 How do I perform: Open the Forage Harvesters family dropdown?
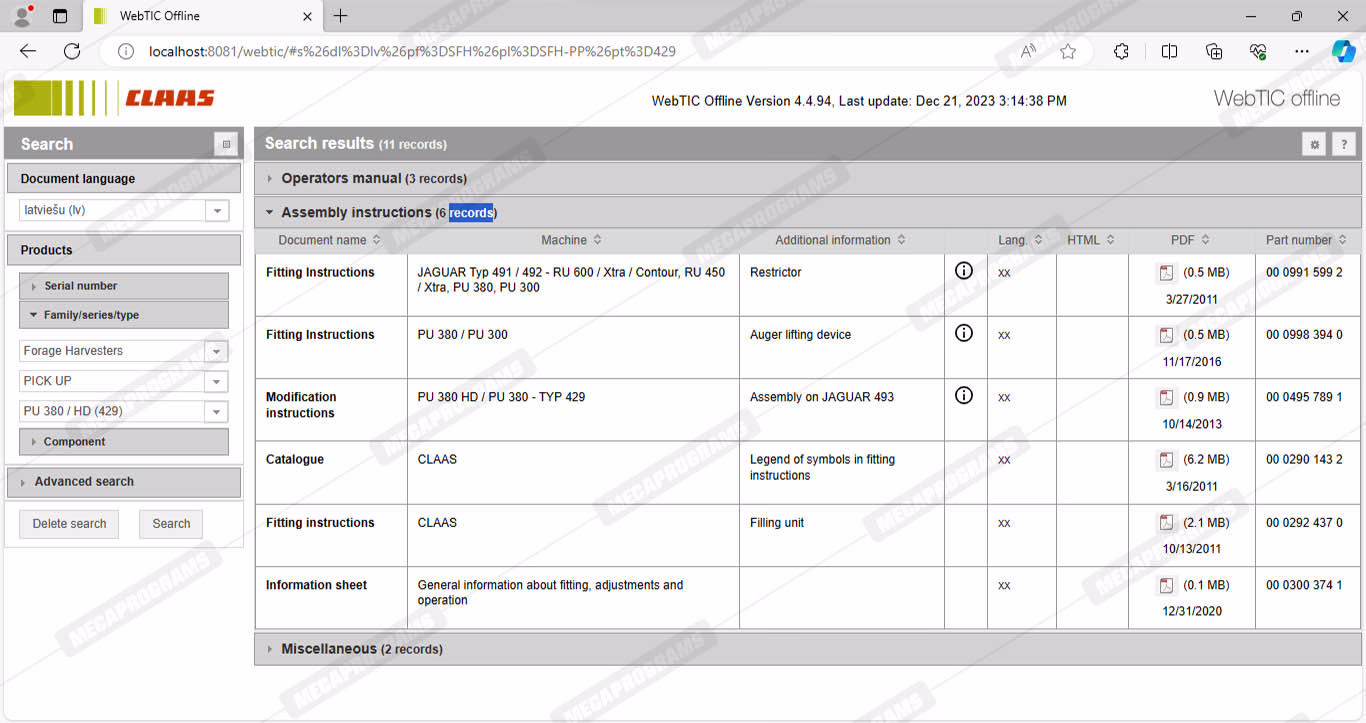216,352
